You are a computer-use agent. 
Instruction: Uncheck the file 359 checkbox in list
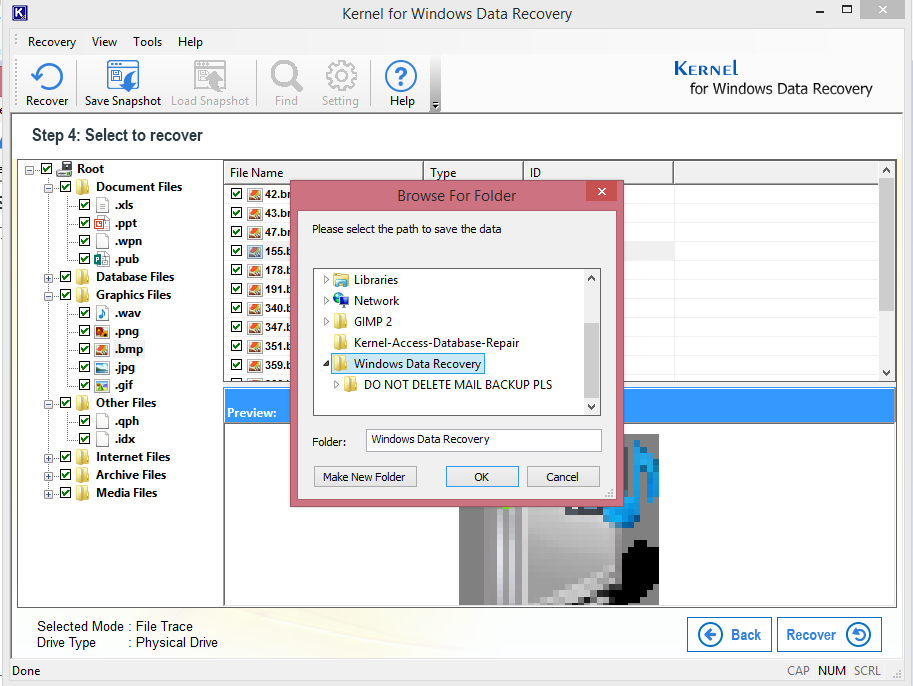[236, 365]
